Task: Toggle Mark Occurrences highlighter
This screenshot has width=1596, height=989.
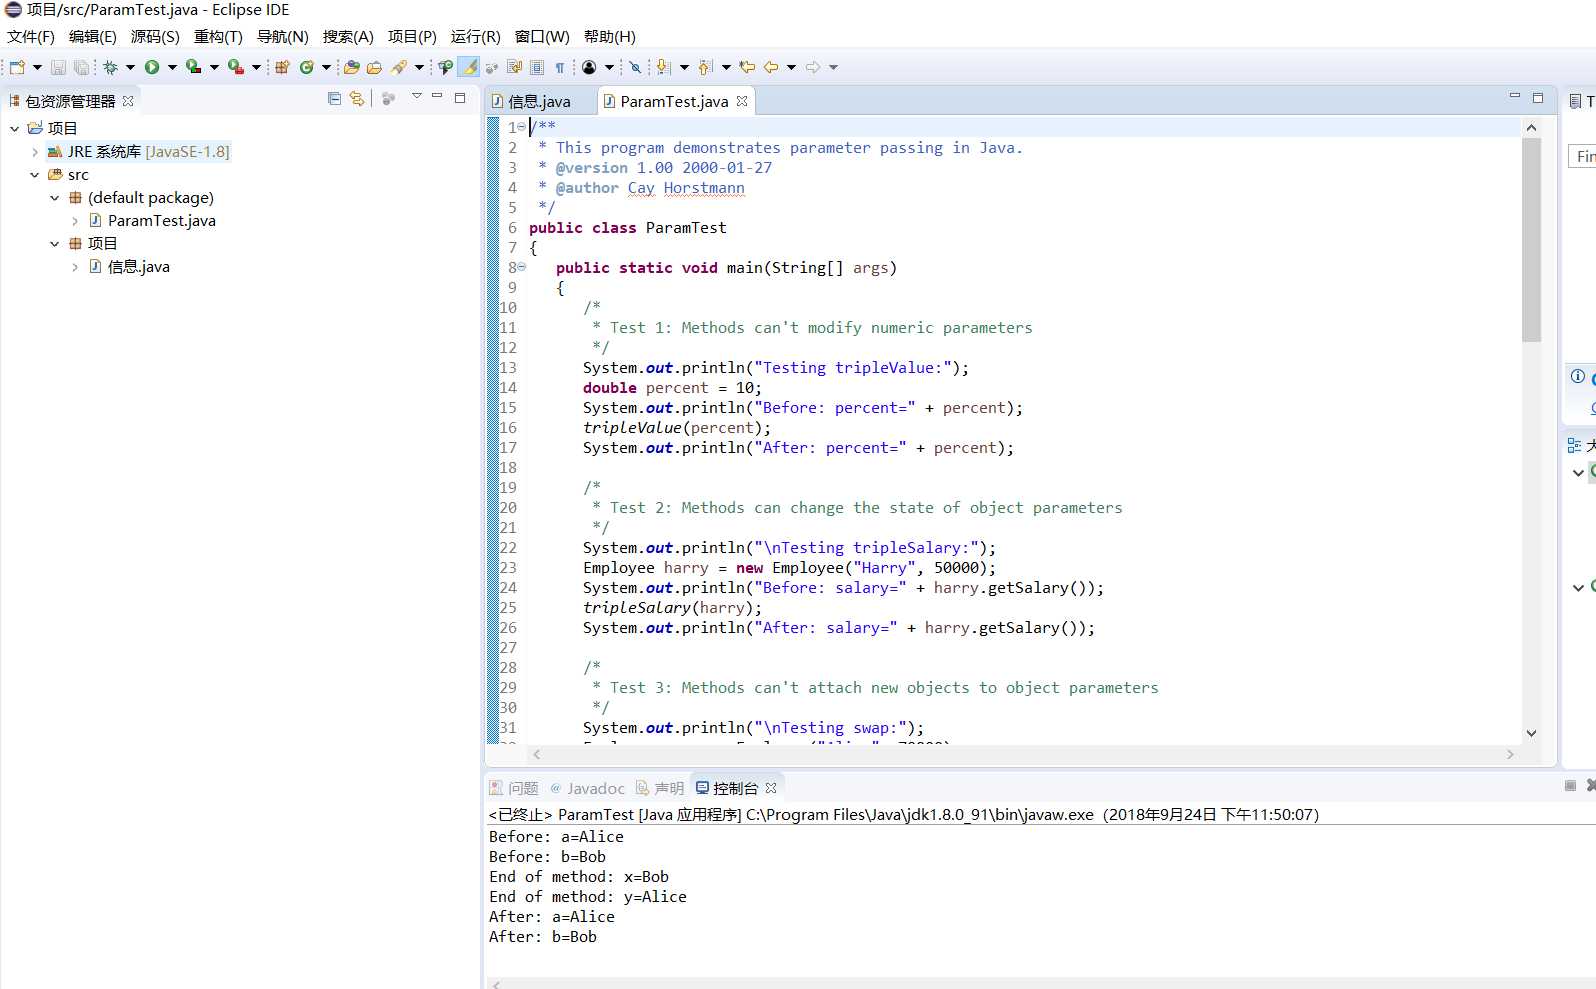Action: tap(469, 67)
